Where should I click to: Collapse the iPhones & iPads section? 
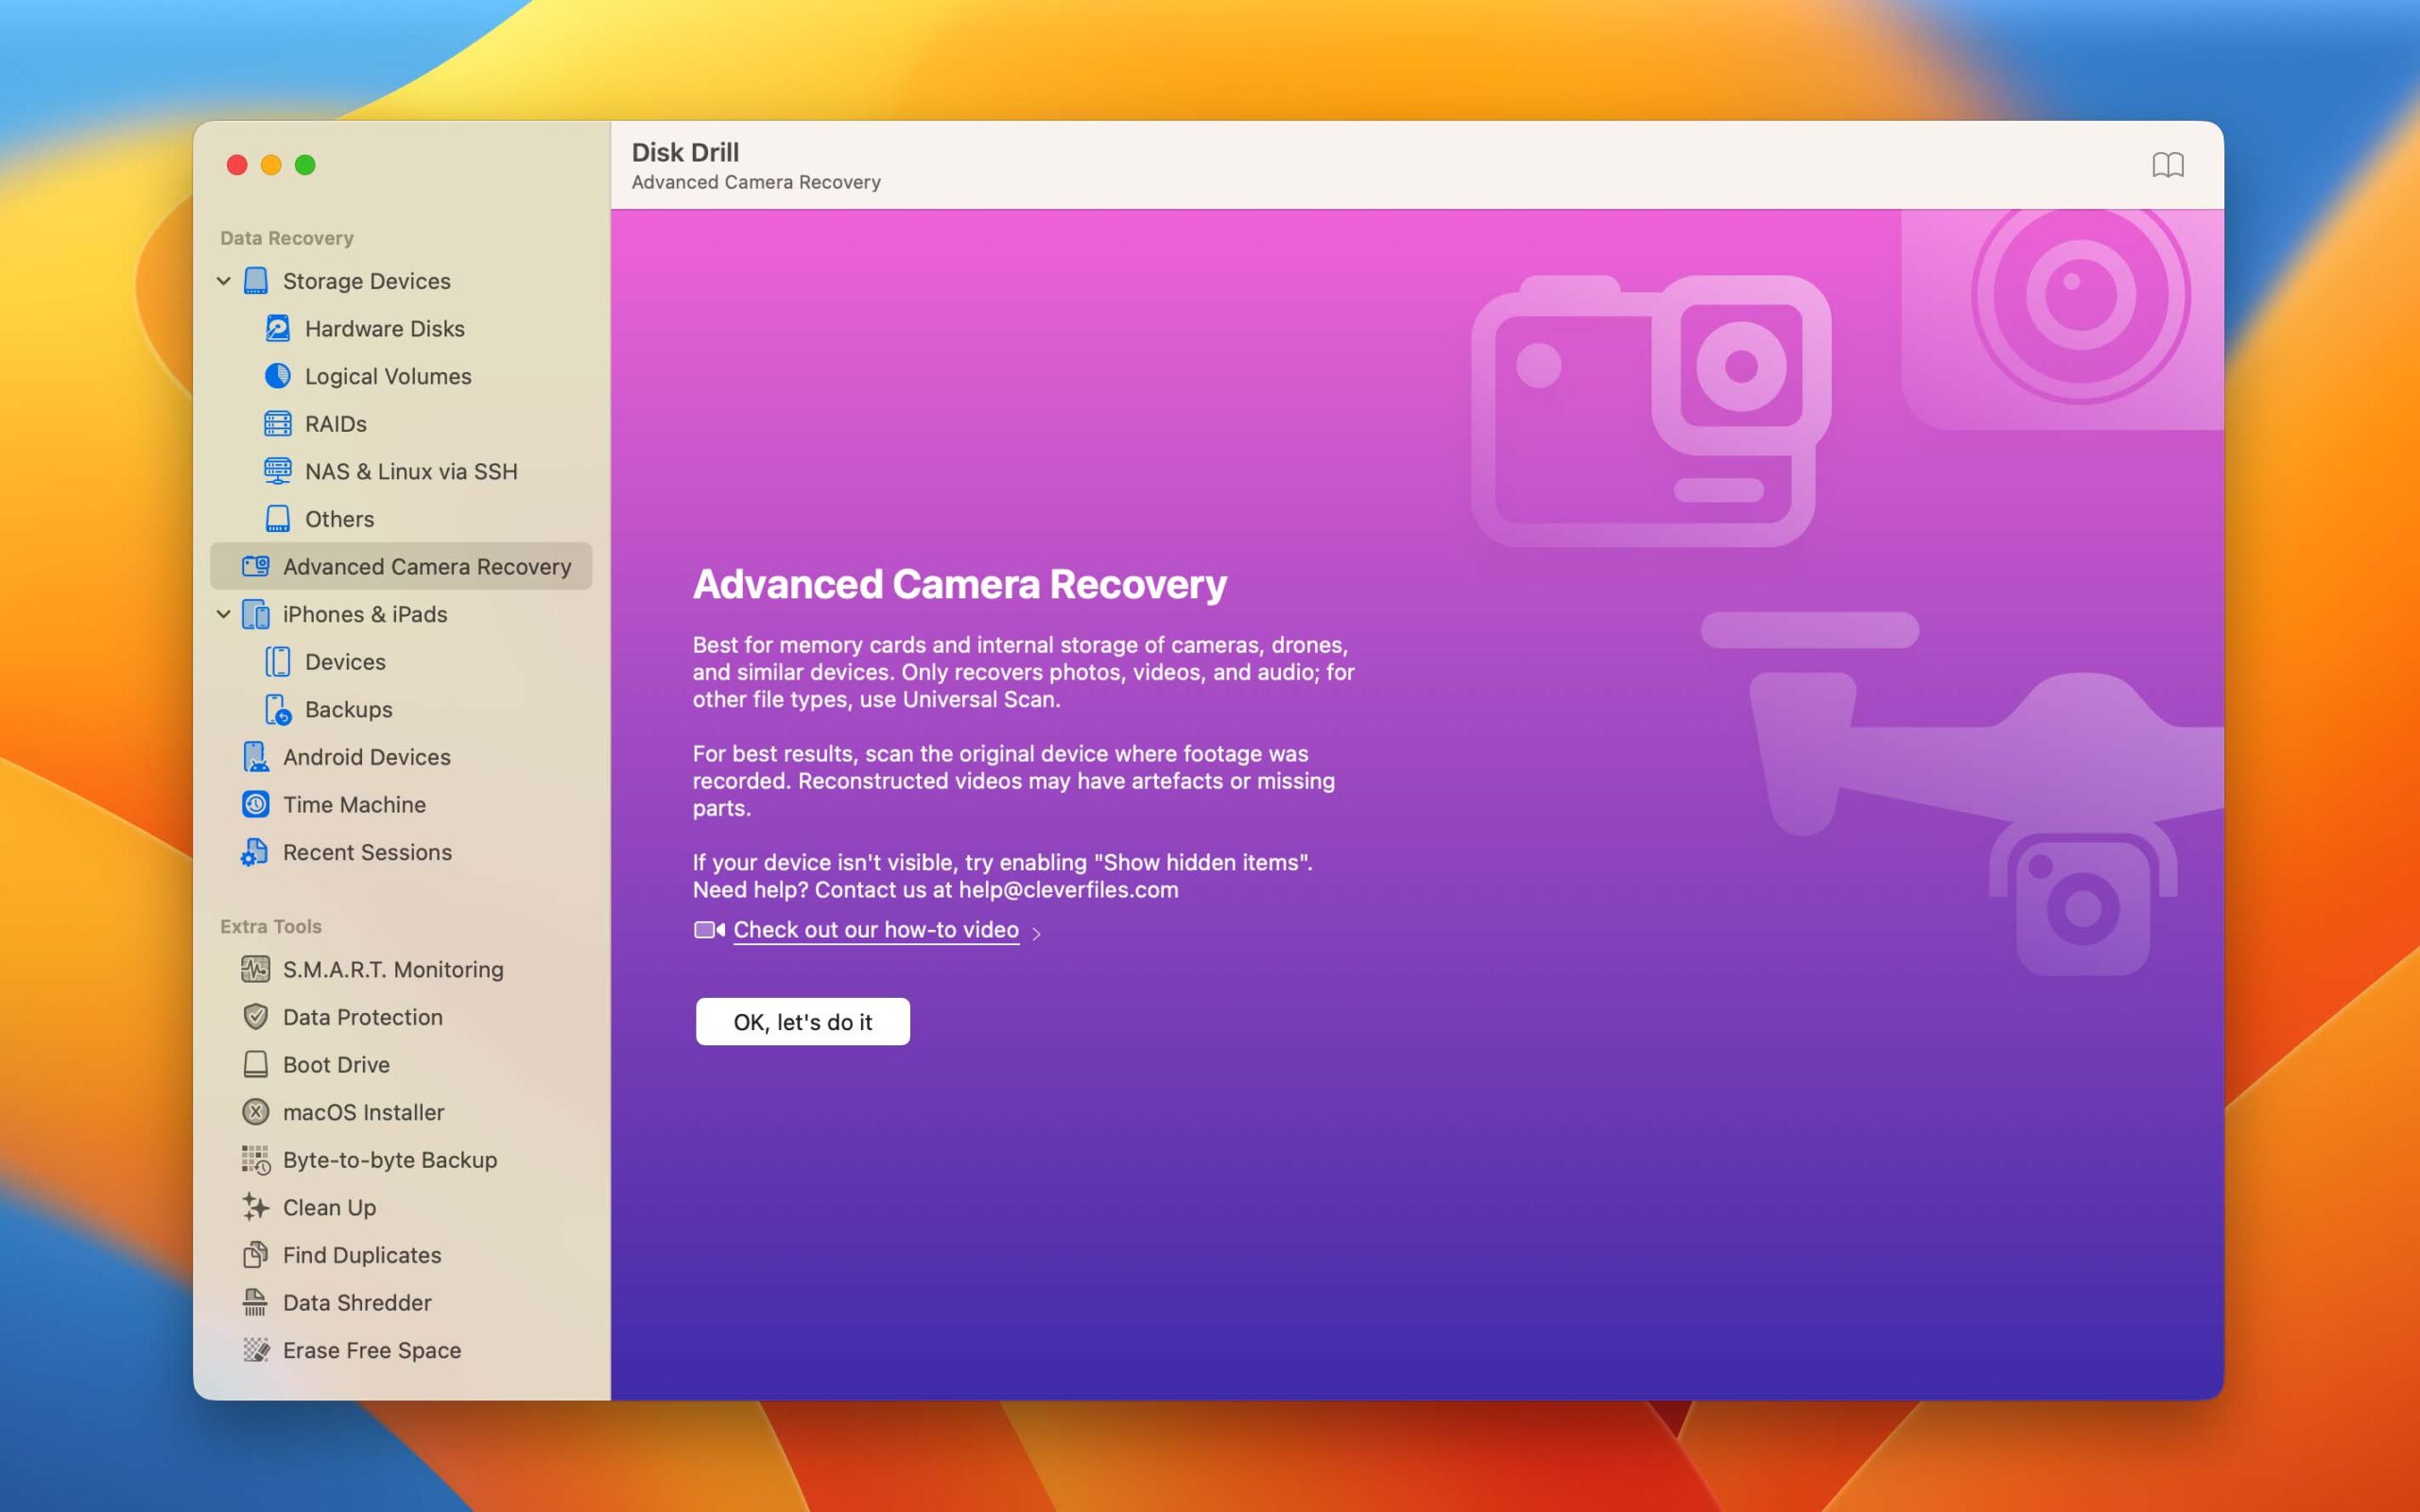[224, 614]
